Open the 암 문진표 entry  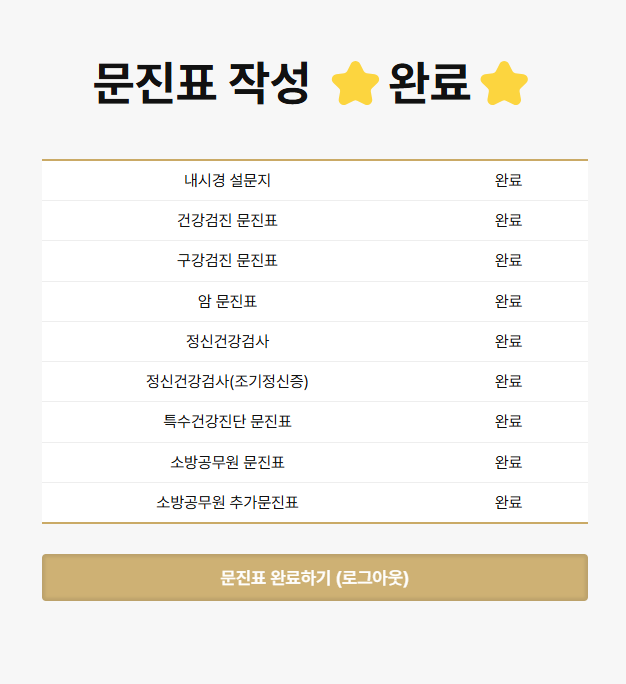click(x=227, y=301)
